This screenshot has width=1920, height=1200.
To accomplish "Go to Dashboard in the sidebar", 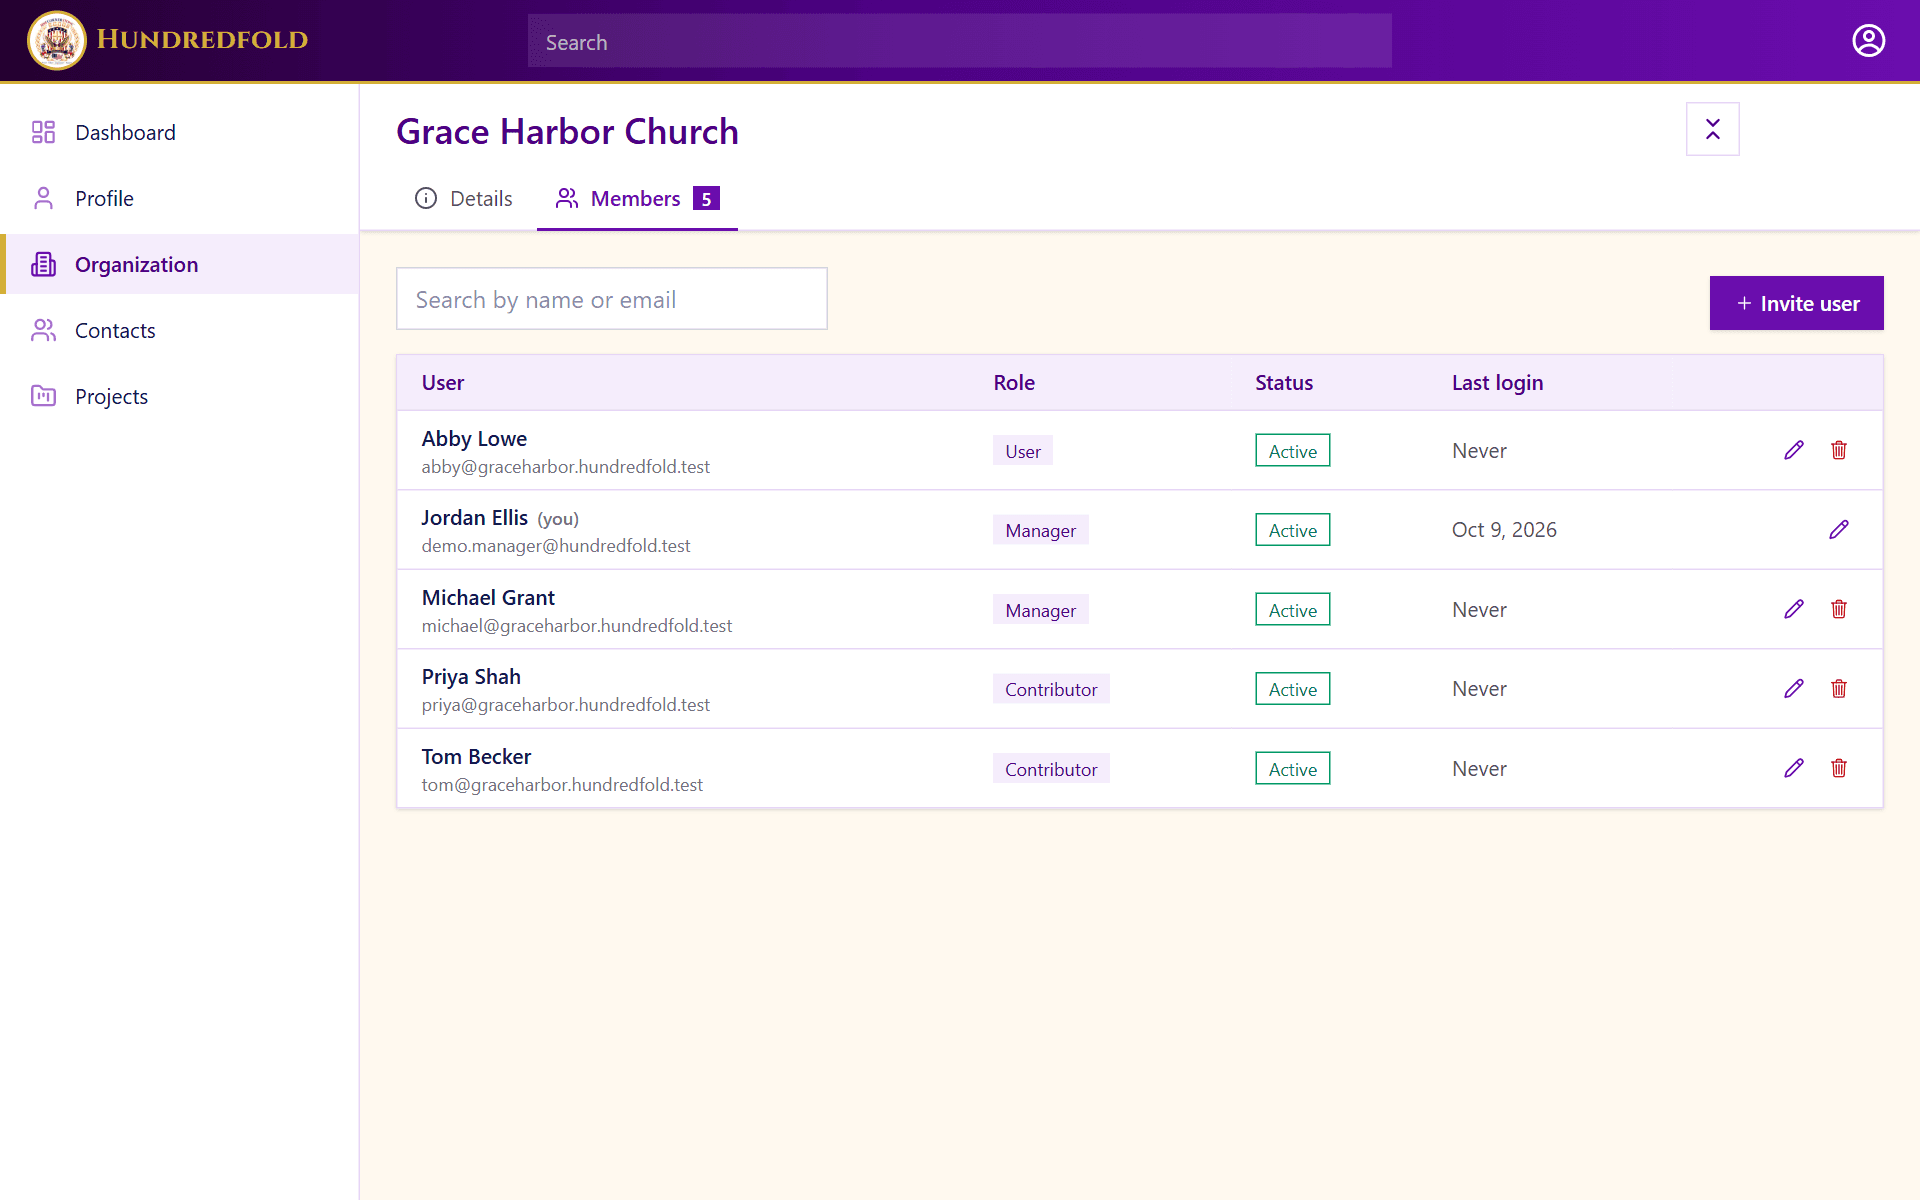I will (x=180, y=132).
